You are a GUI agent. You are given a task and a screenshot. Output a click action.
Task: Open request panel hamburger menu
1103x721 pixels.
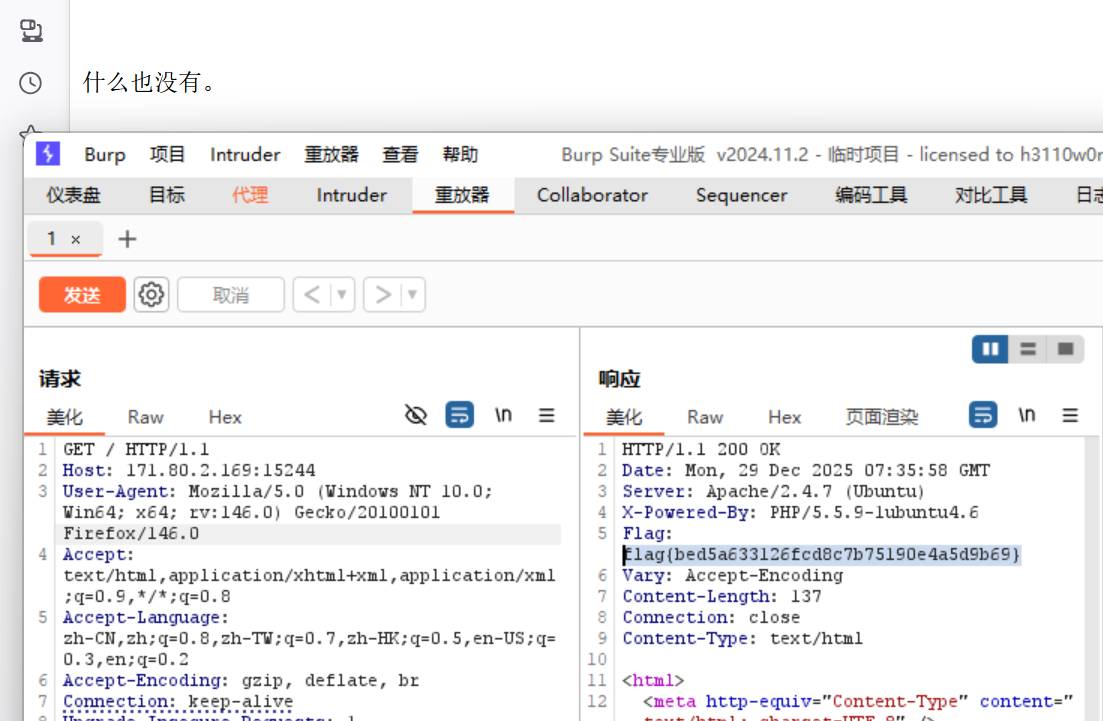click(x=547, y=415)
